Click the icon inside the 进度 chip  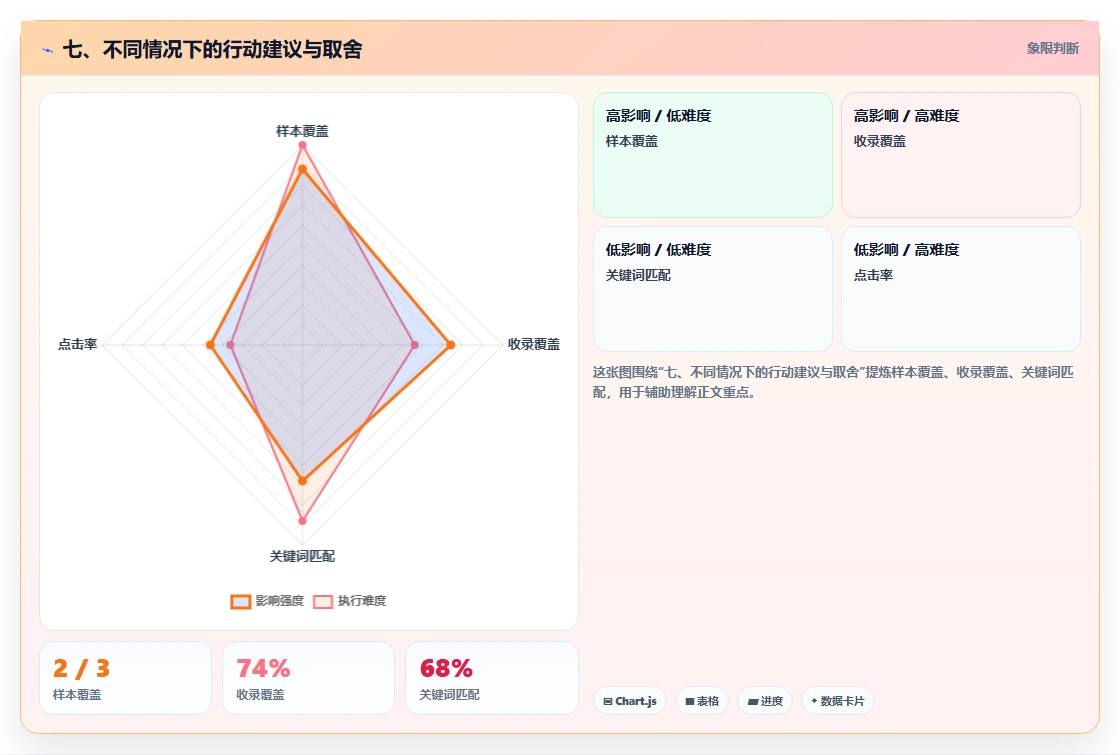[752, 701]
